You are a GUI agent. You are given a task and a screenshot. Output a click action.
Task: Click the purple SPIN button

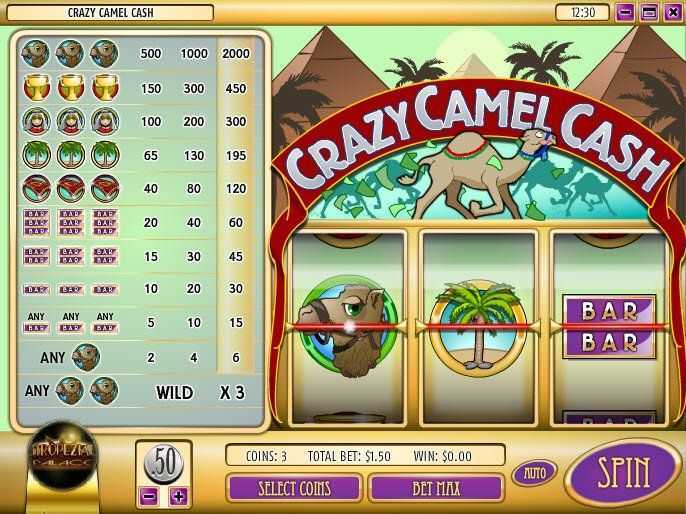point(623,472)
